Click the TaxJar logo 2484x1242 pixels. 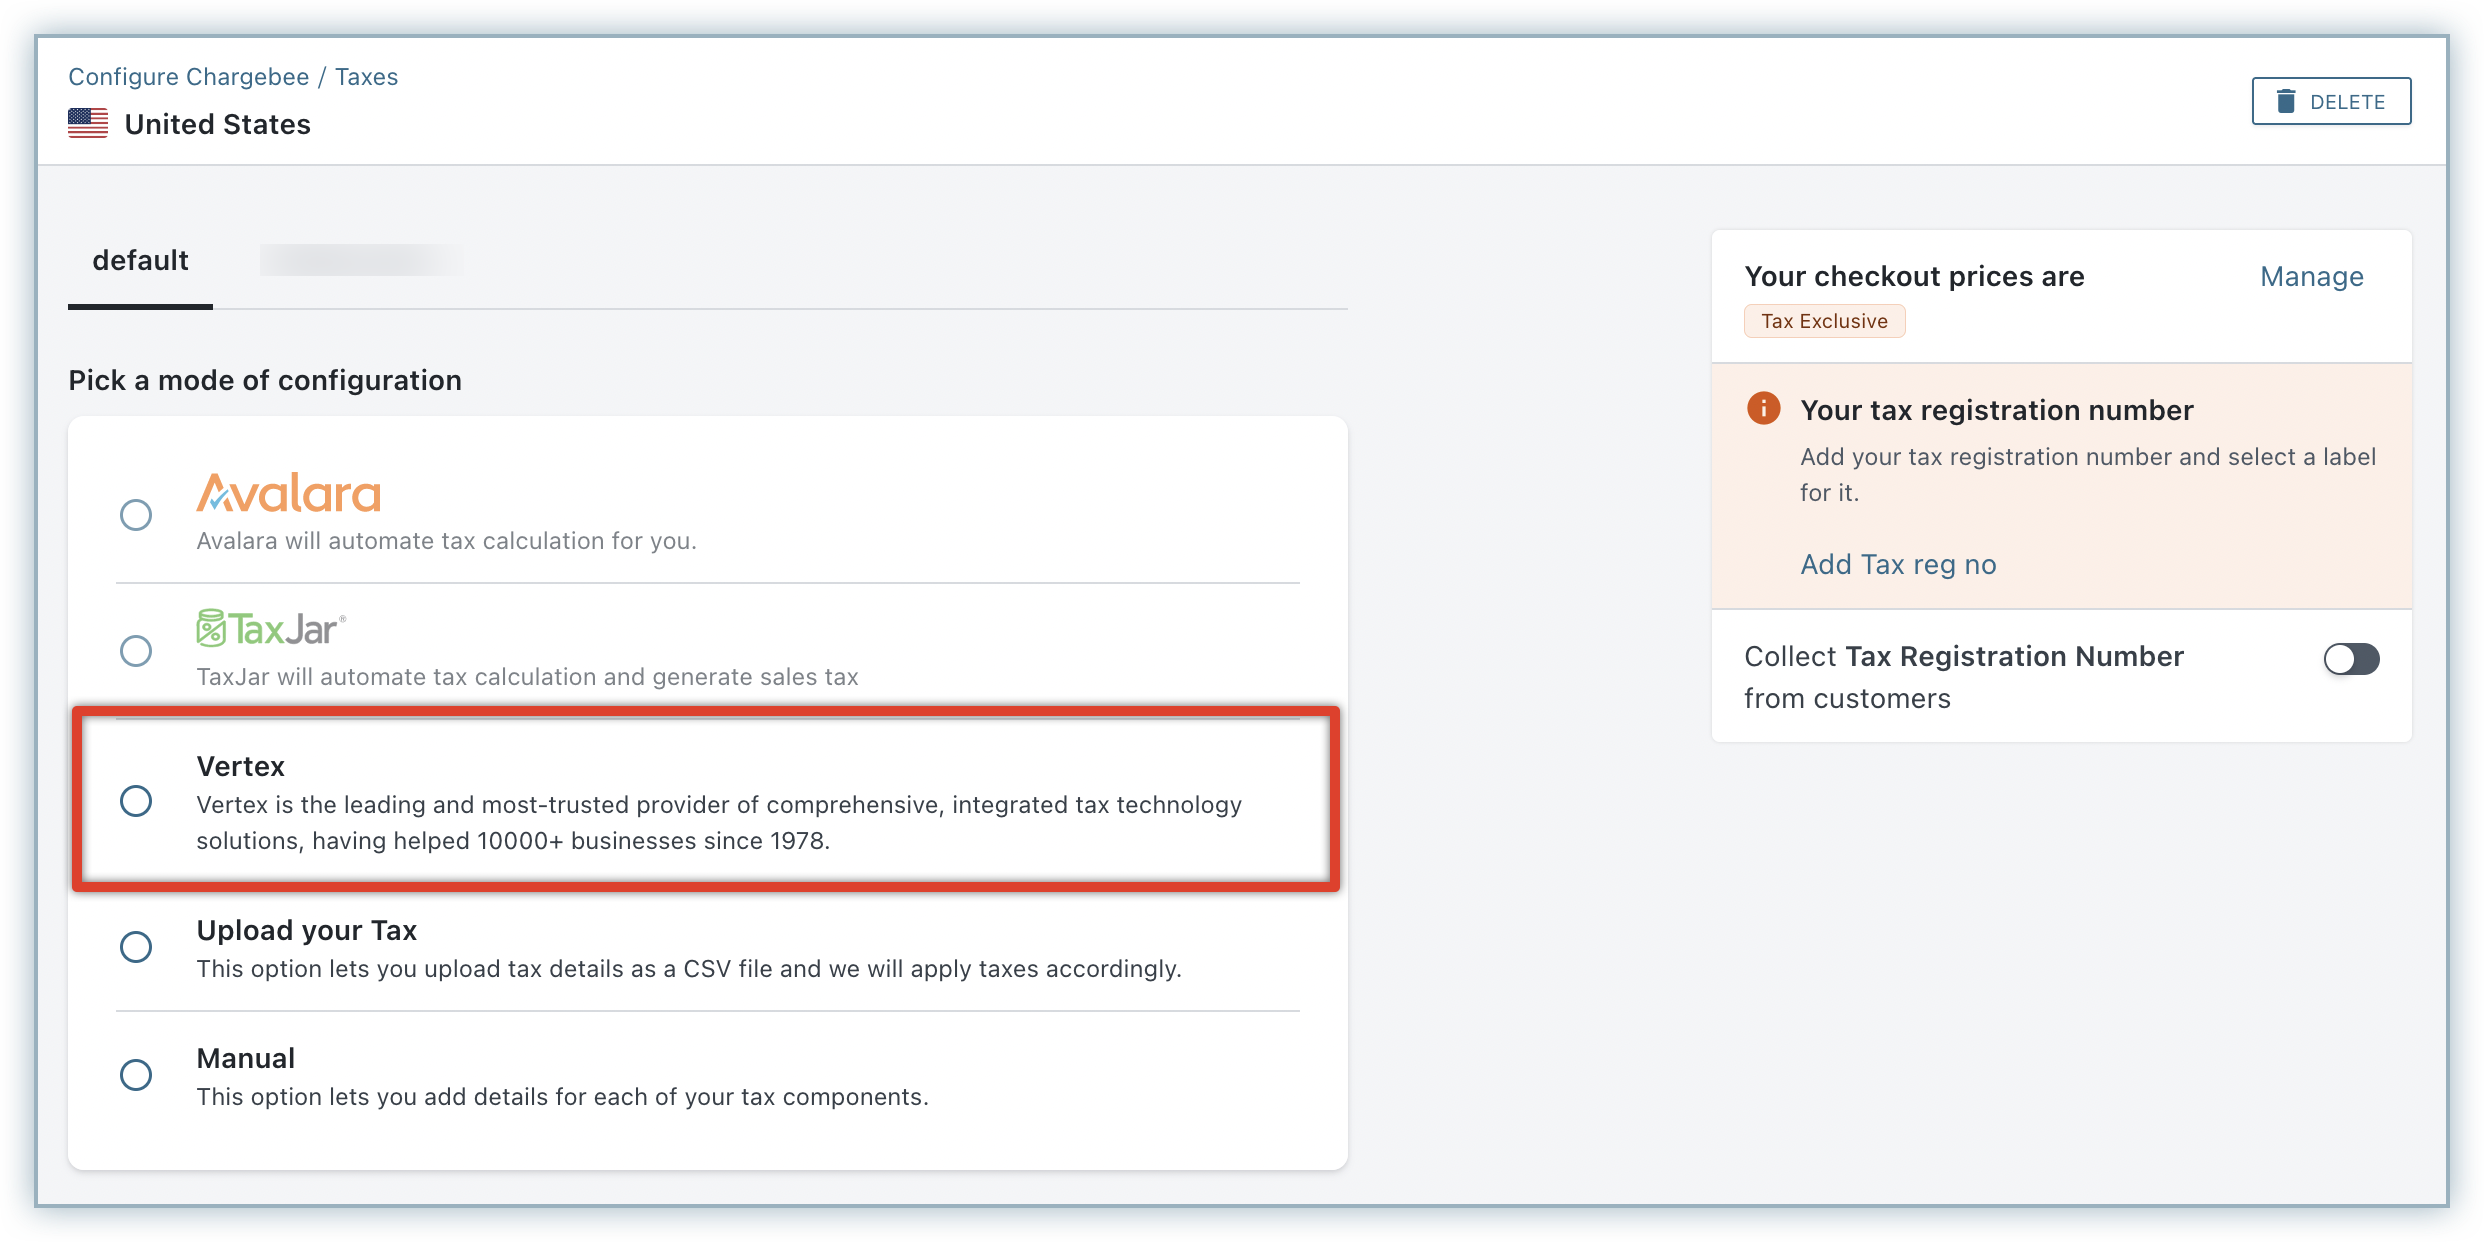pyautogui.click(x=271, y=629)
